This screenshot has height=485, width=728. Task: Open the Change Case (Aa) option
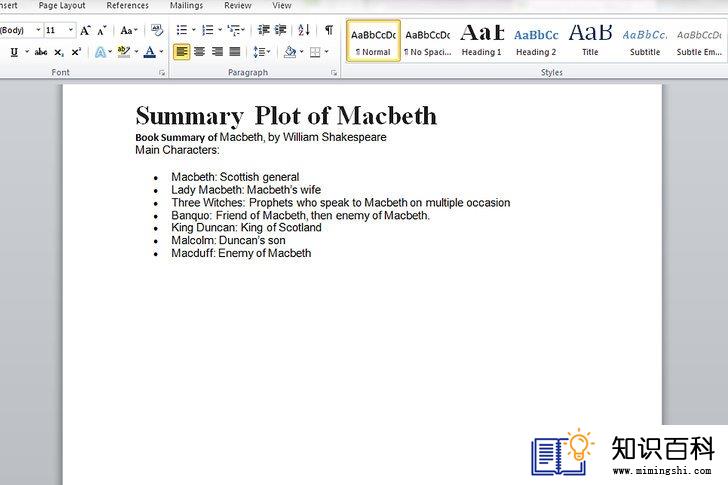click(x=129, y=31)
